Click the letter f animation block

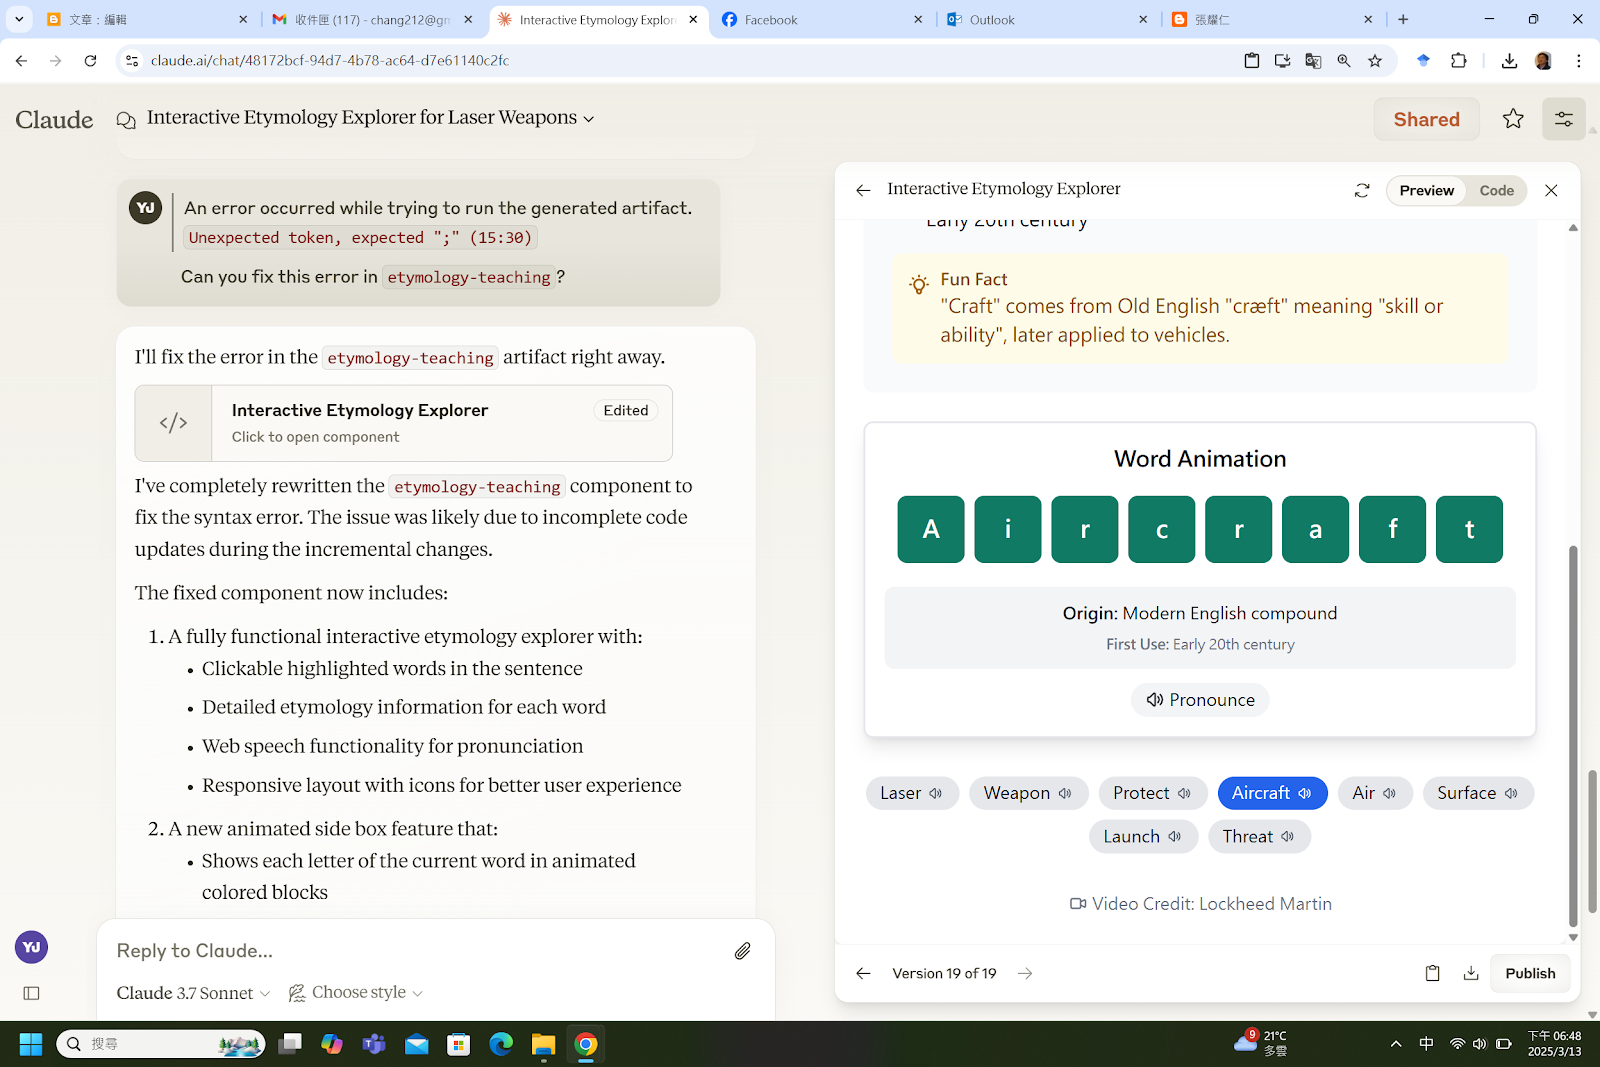pos(1392,529)
